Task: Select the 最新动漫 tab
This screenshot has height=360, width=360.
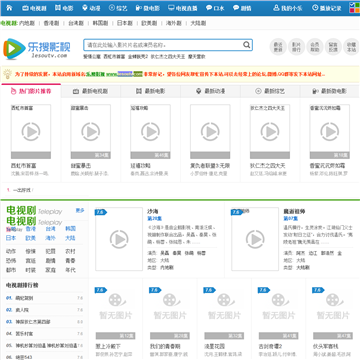Action: tap(210, 91)
